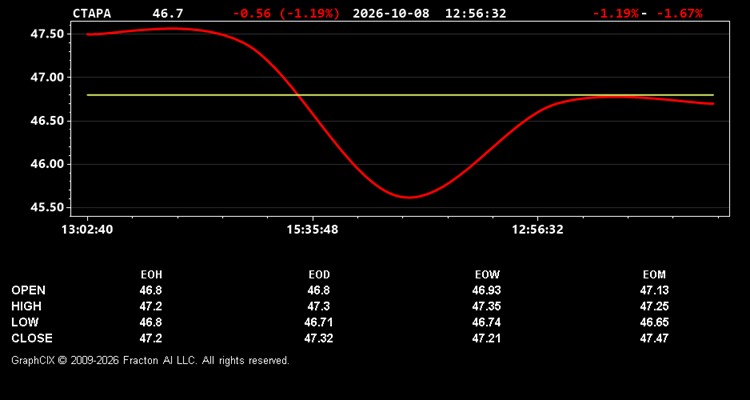The width and height of the screenshot is (750, 400).
Task: Select the EOM column header
Action: (x=654, y=275)
